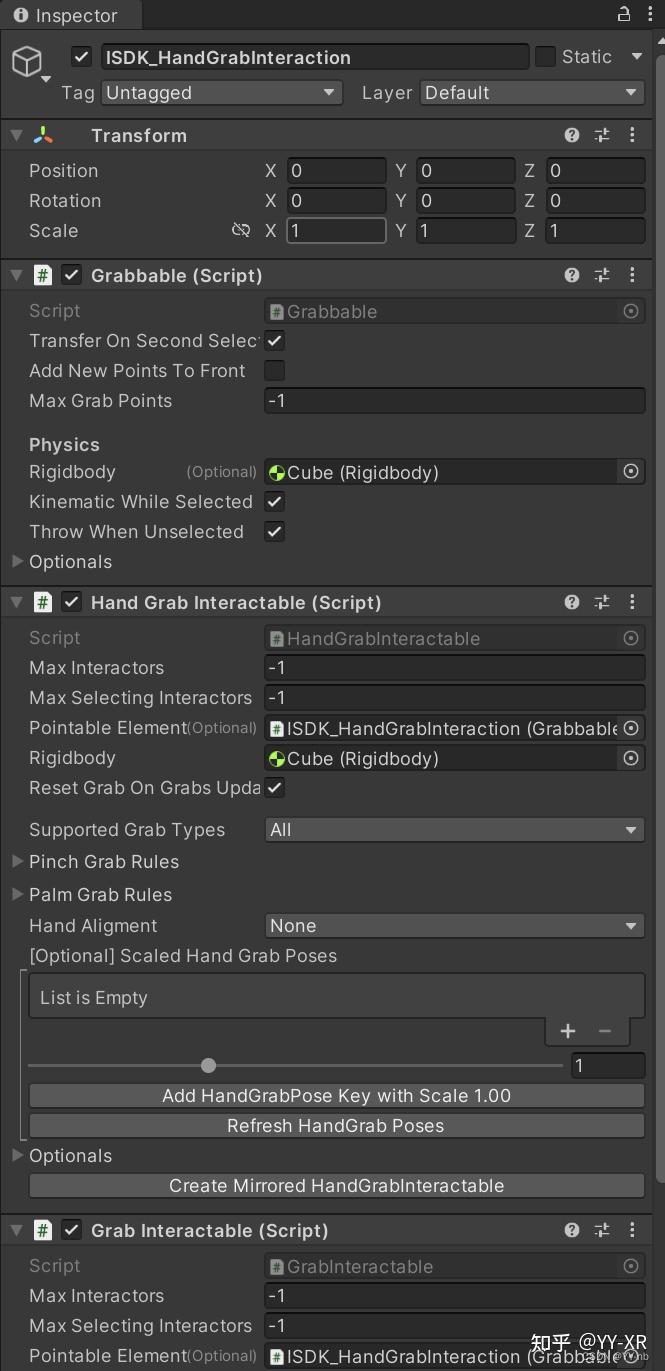Click the Hand Grab Interactable help icon
This screenshot has height=1371, width=665.
coord(571,602)
